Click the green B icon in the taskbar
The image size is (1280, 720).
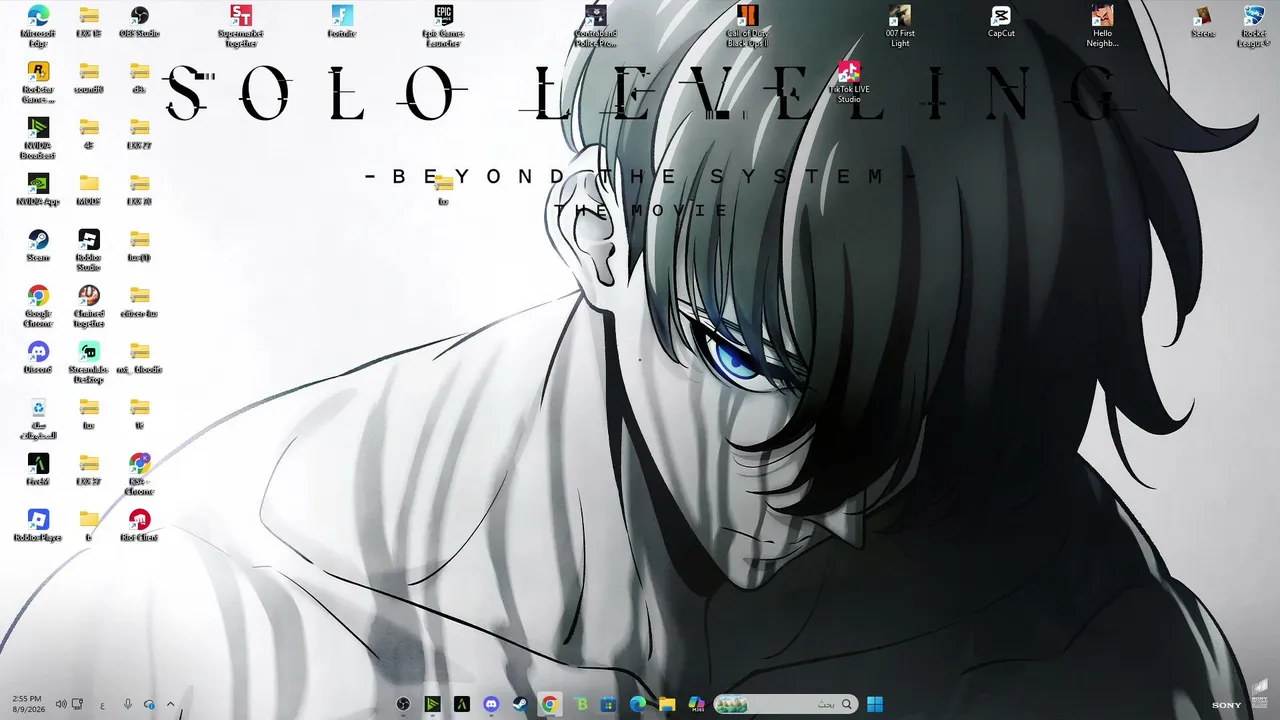(579, 704)
